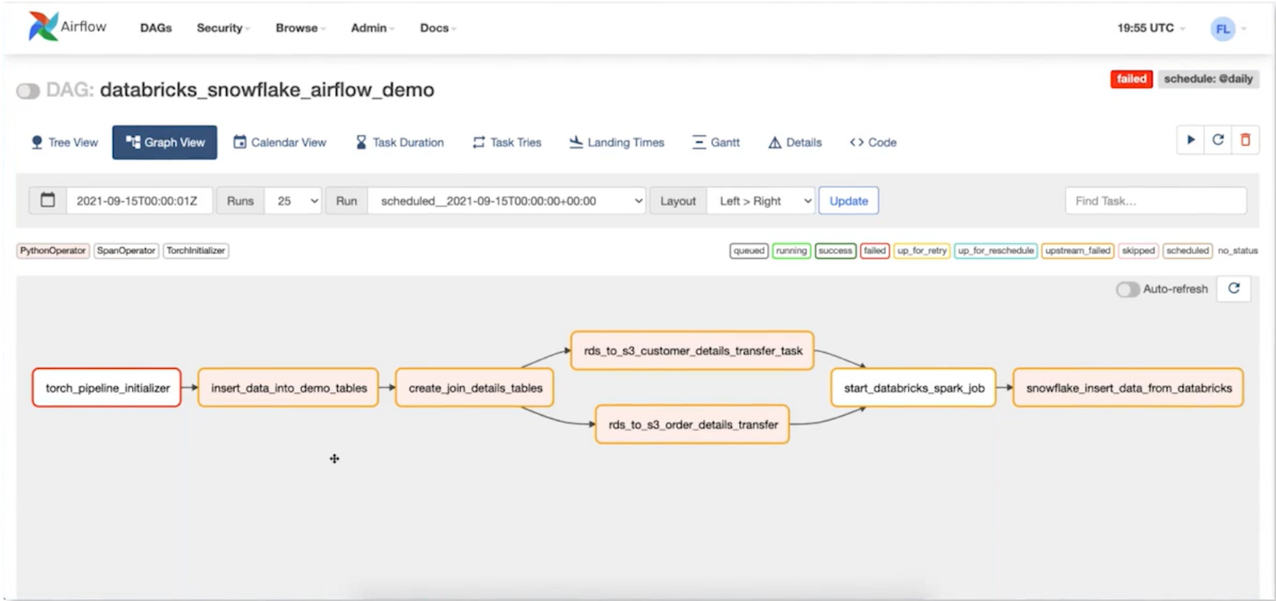This screenshot has height=601, width=1276.
Task: Enable the Auto-refresh switch
Action: [x=1128, y=289]
